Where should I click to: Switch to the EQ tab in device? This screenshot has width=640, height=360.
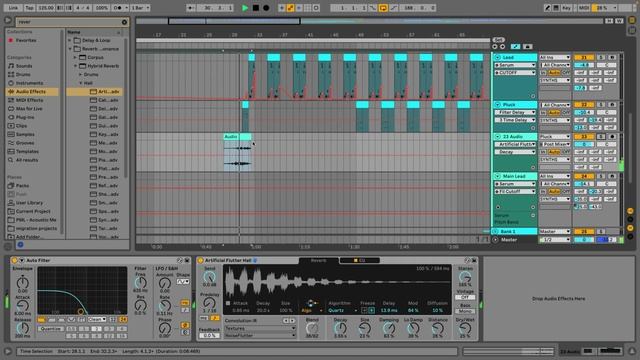coord(360,260)
